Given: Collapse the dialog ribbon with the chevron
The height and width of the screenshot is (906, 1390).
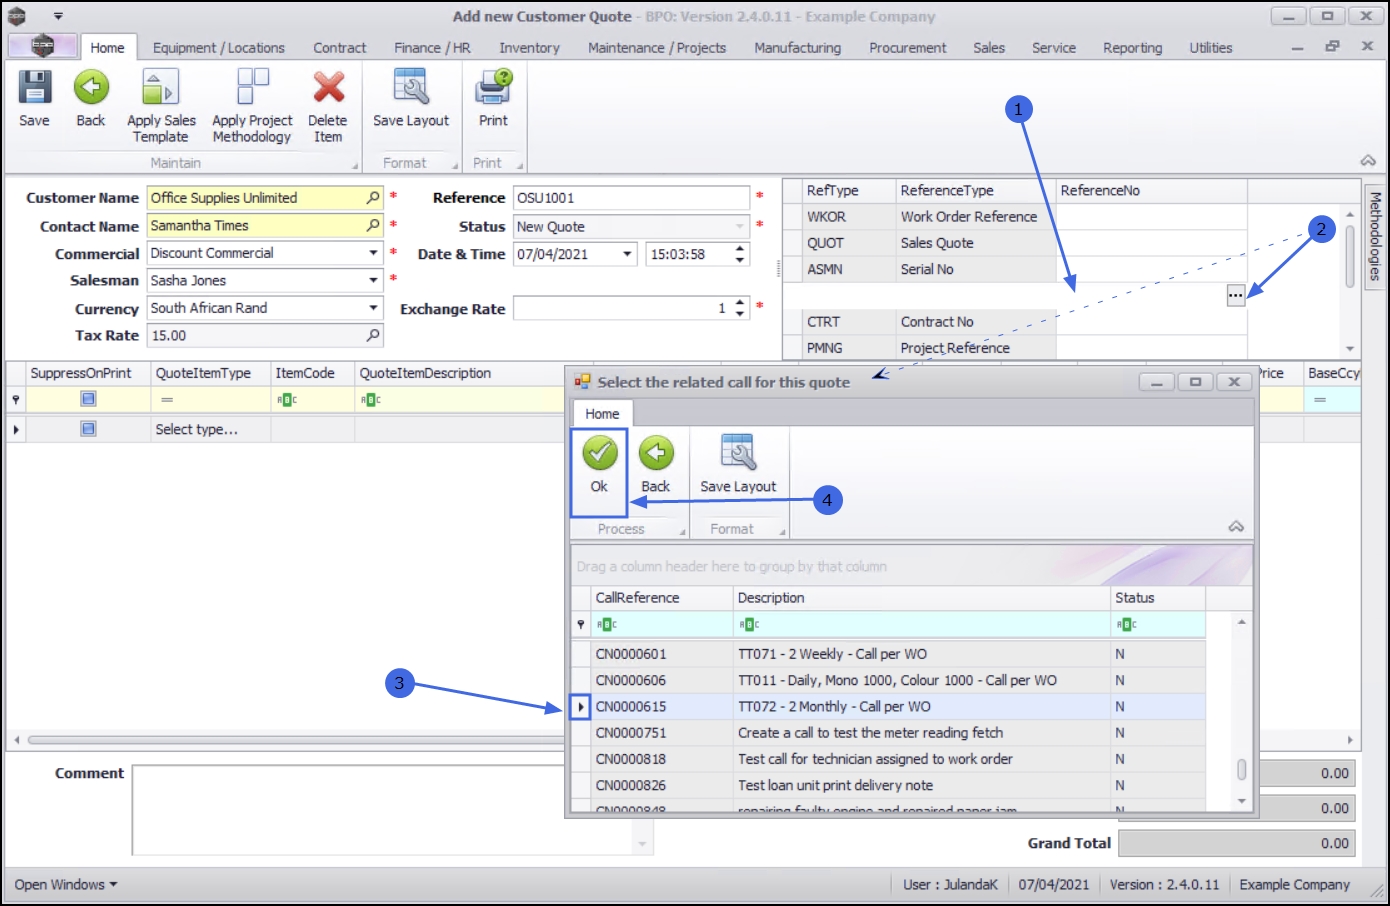Looking at the screenshot, I should coord(1236,527).
